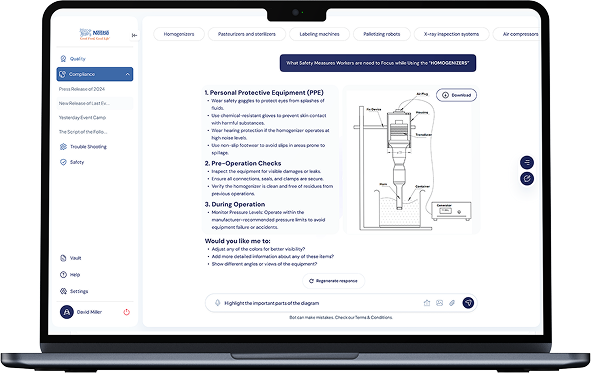Select the Palletizing robots chip
591x373 pixels.
click(382, 34)
